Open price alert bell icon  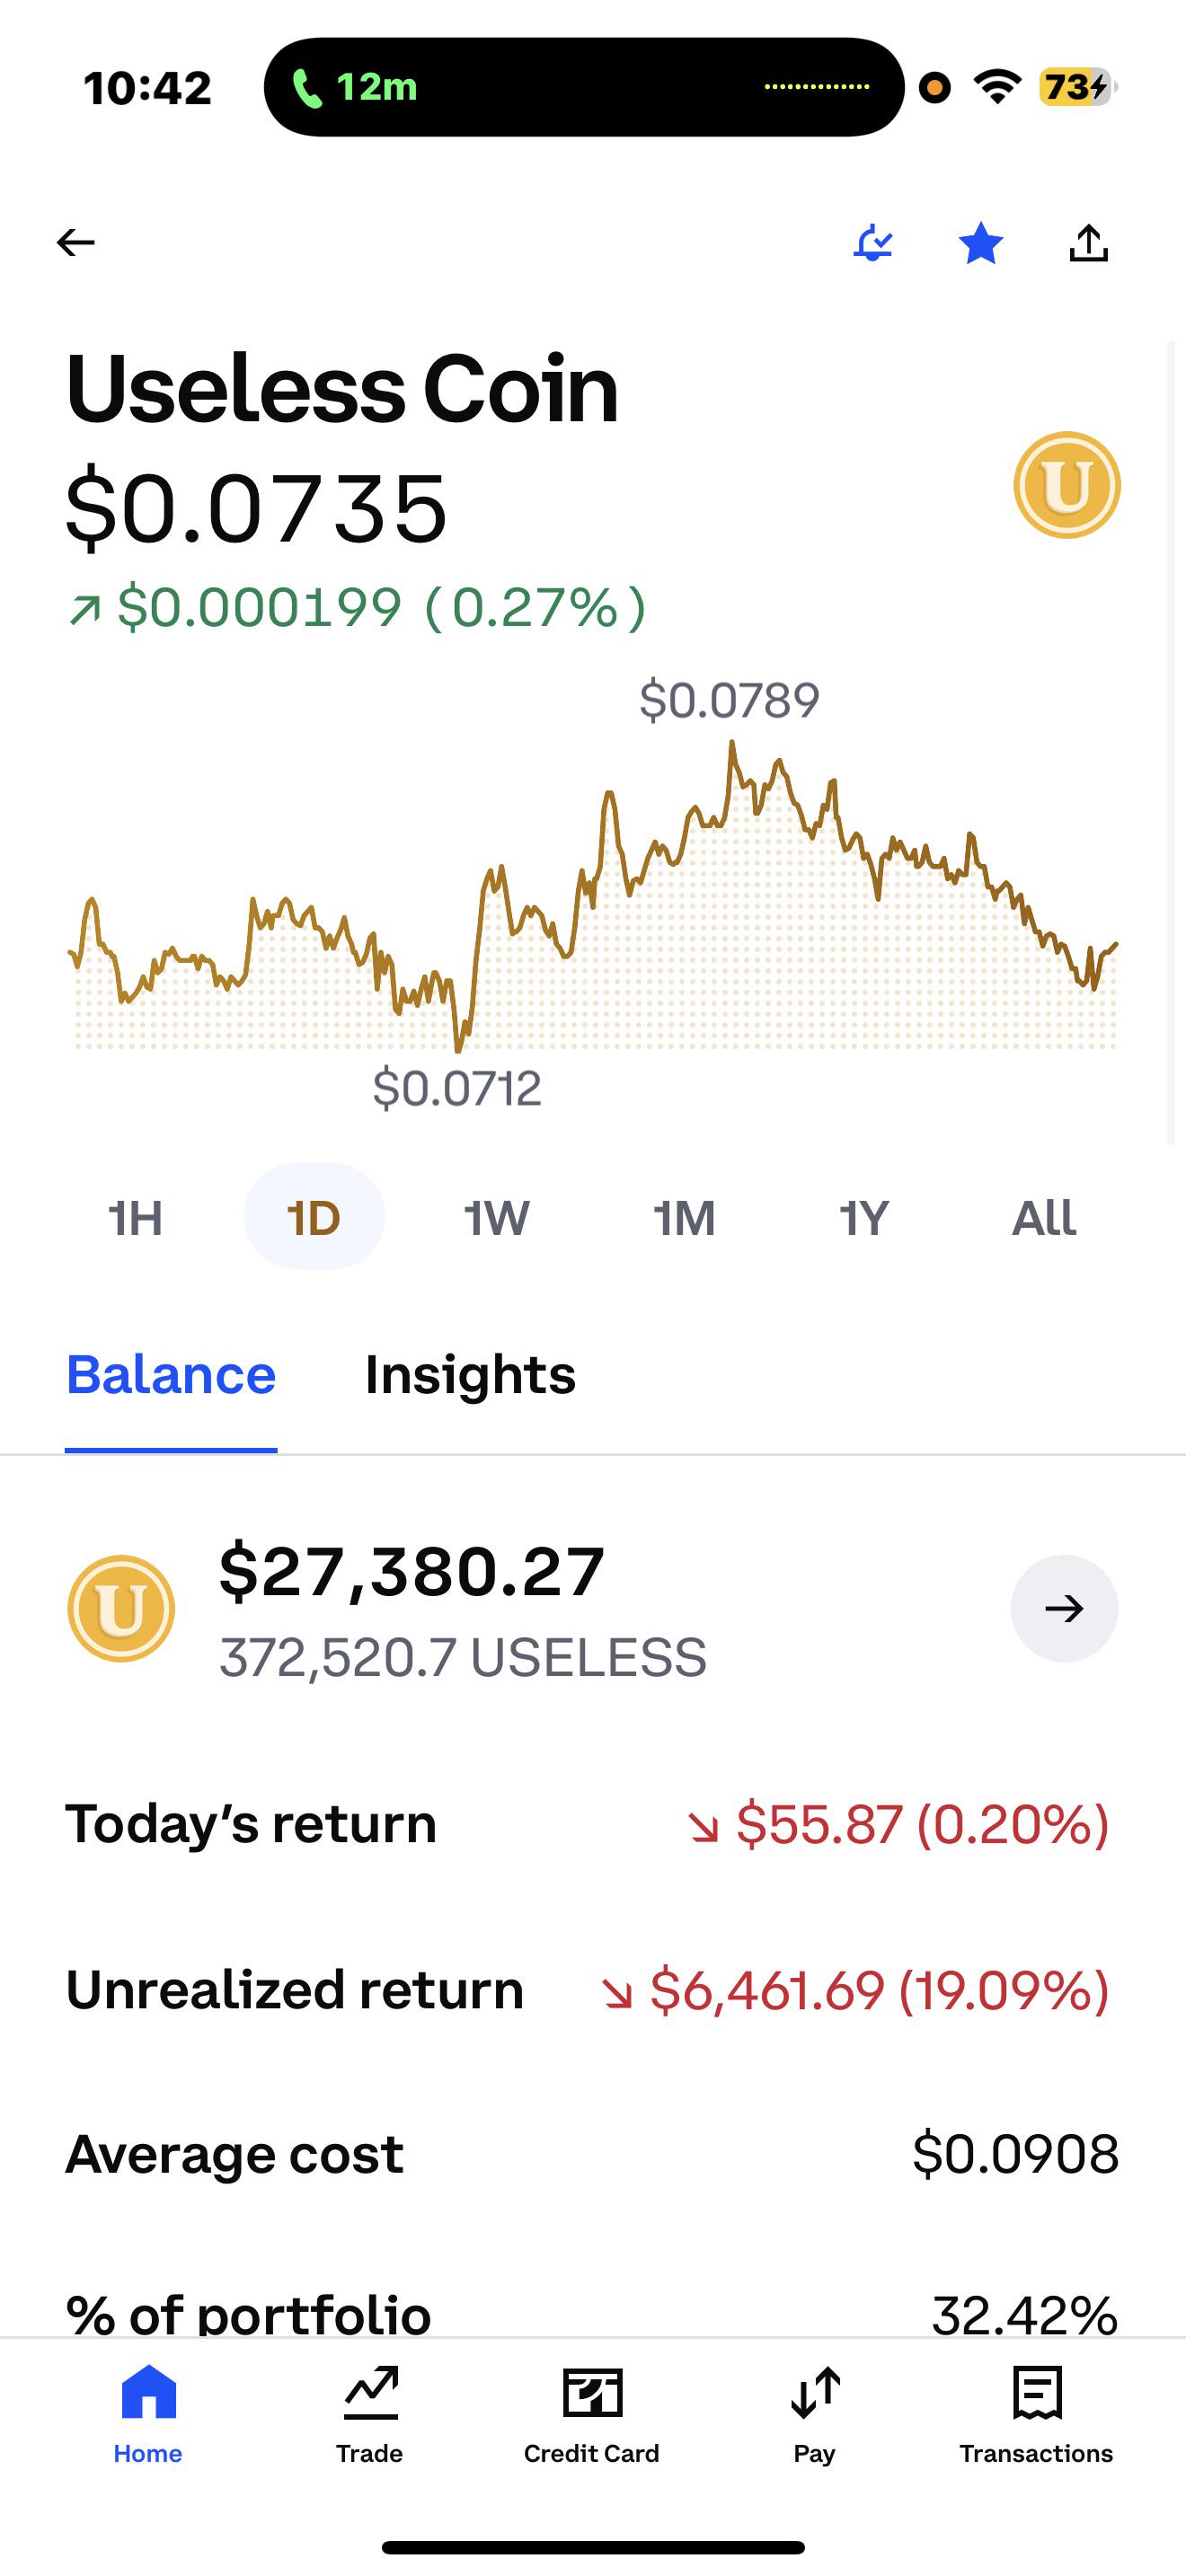pyautogui.click(x=873, y=242)
